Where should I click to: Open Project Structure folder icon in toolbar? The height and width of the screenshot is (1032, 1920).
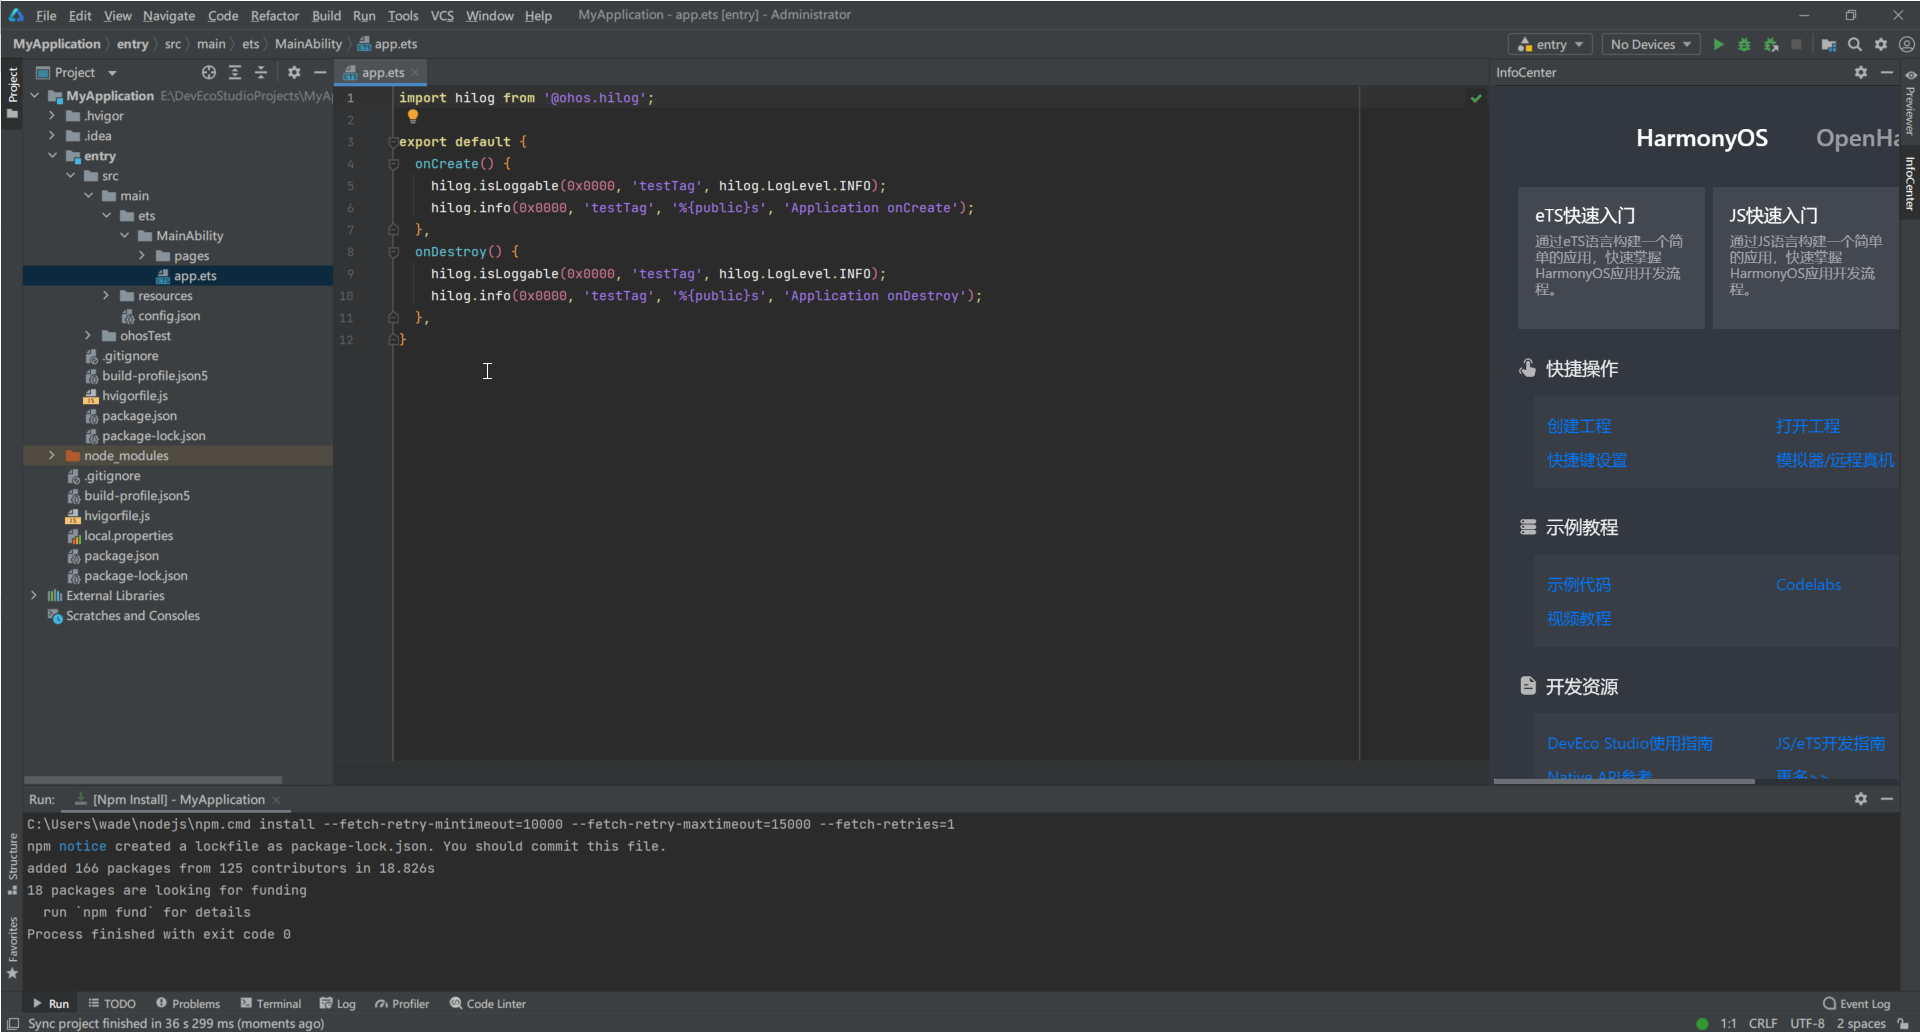point(1828,44)
